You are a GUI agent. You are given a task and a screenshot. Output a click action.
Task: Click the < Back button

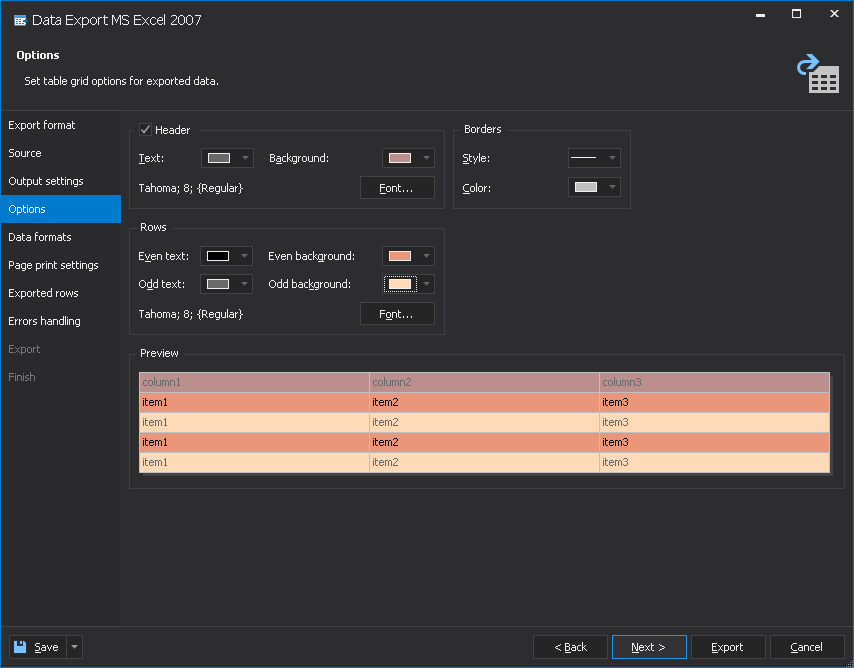pyautogui.click(x=570, y=647)
